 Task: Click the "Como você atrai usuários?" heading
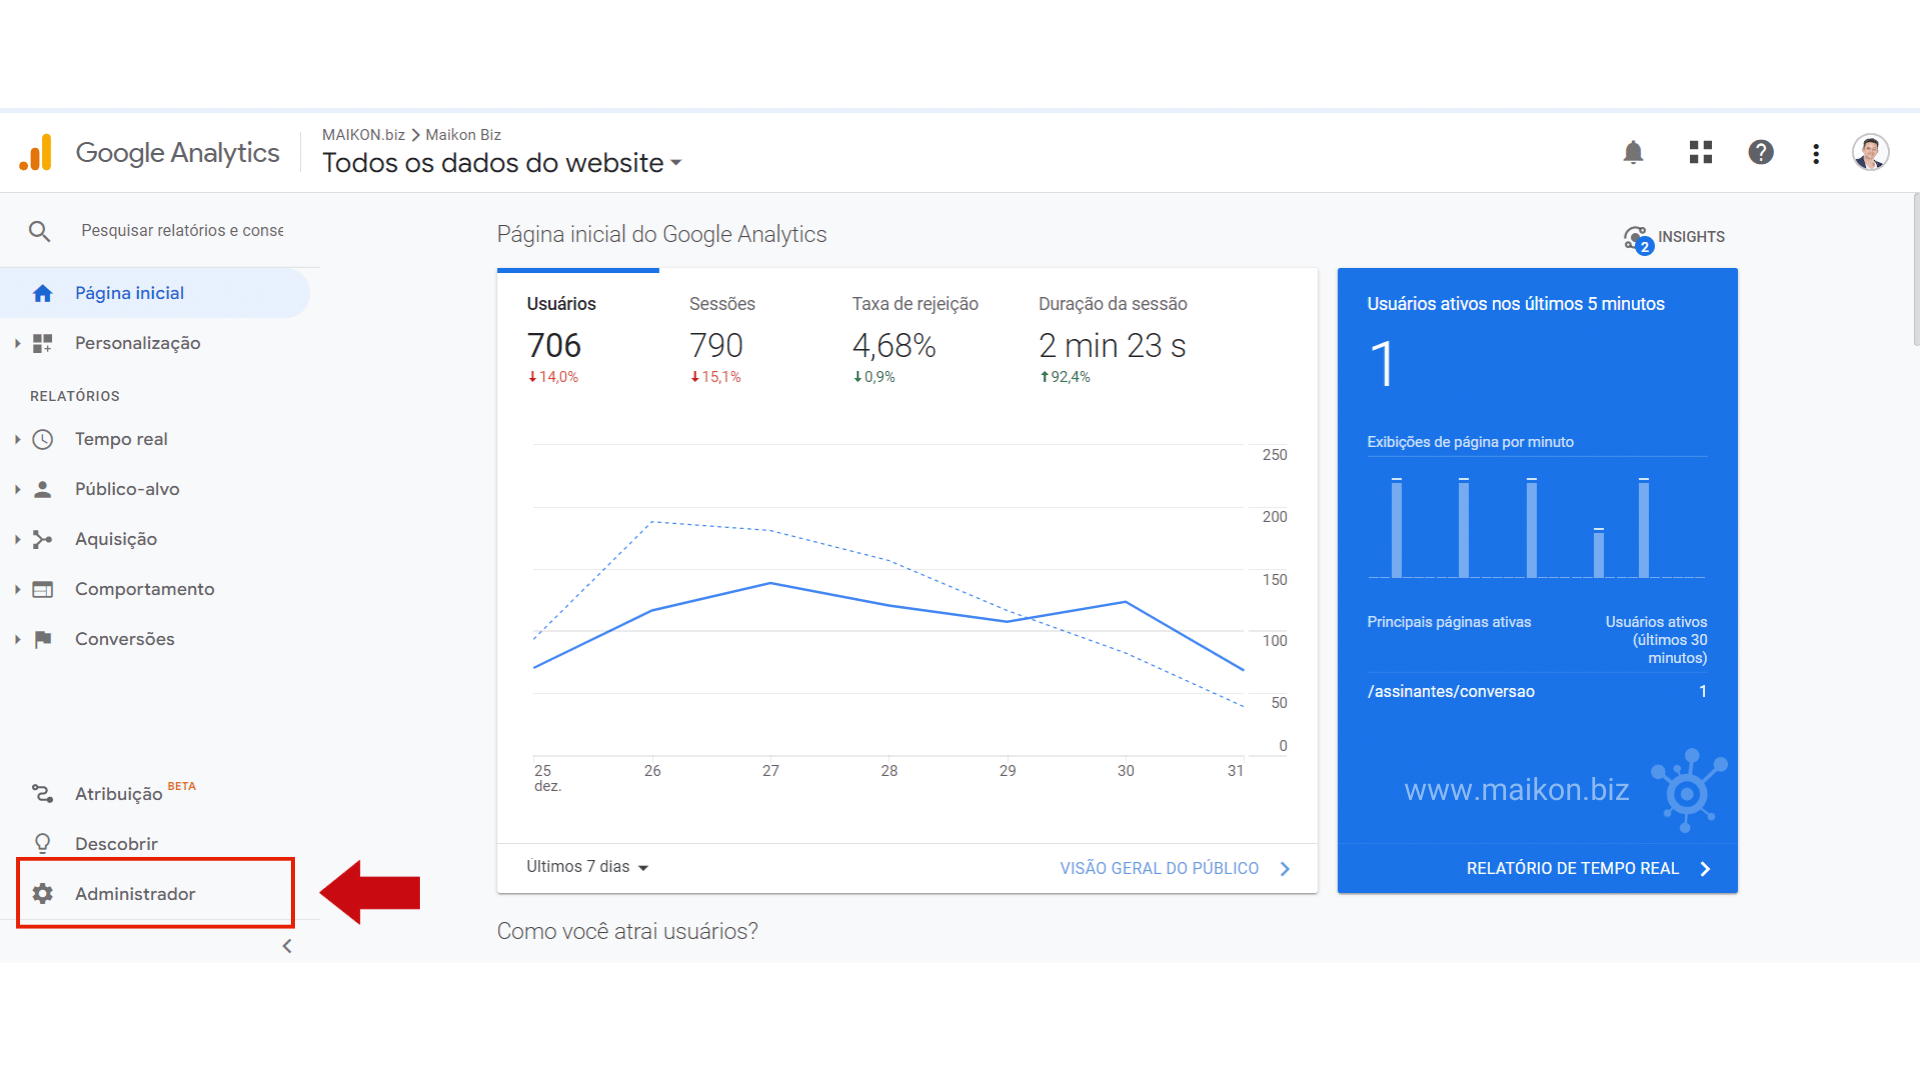627,931
